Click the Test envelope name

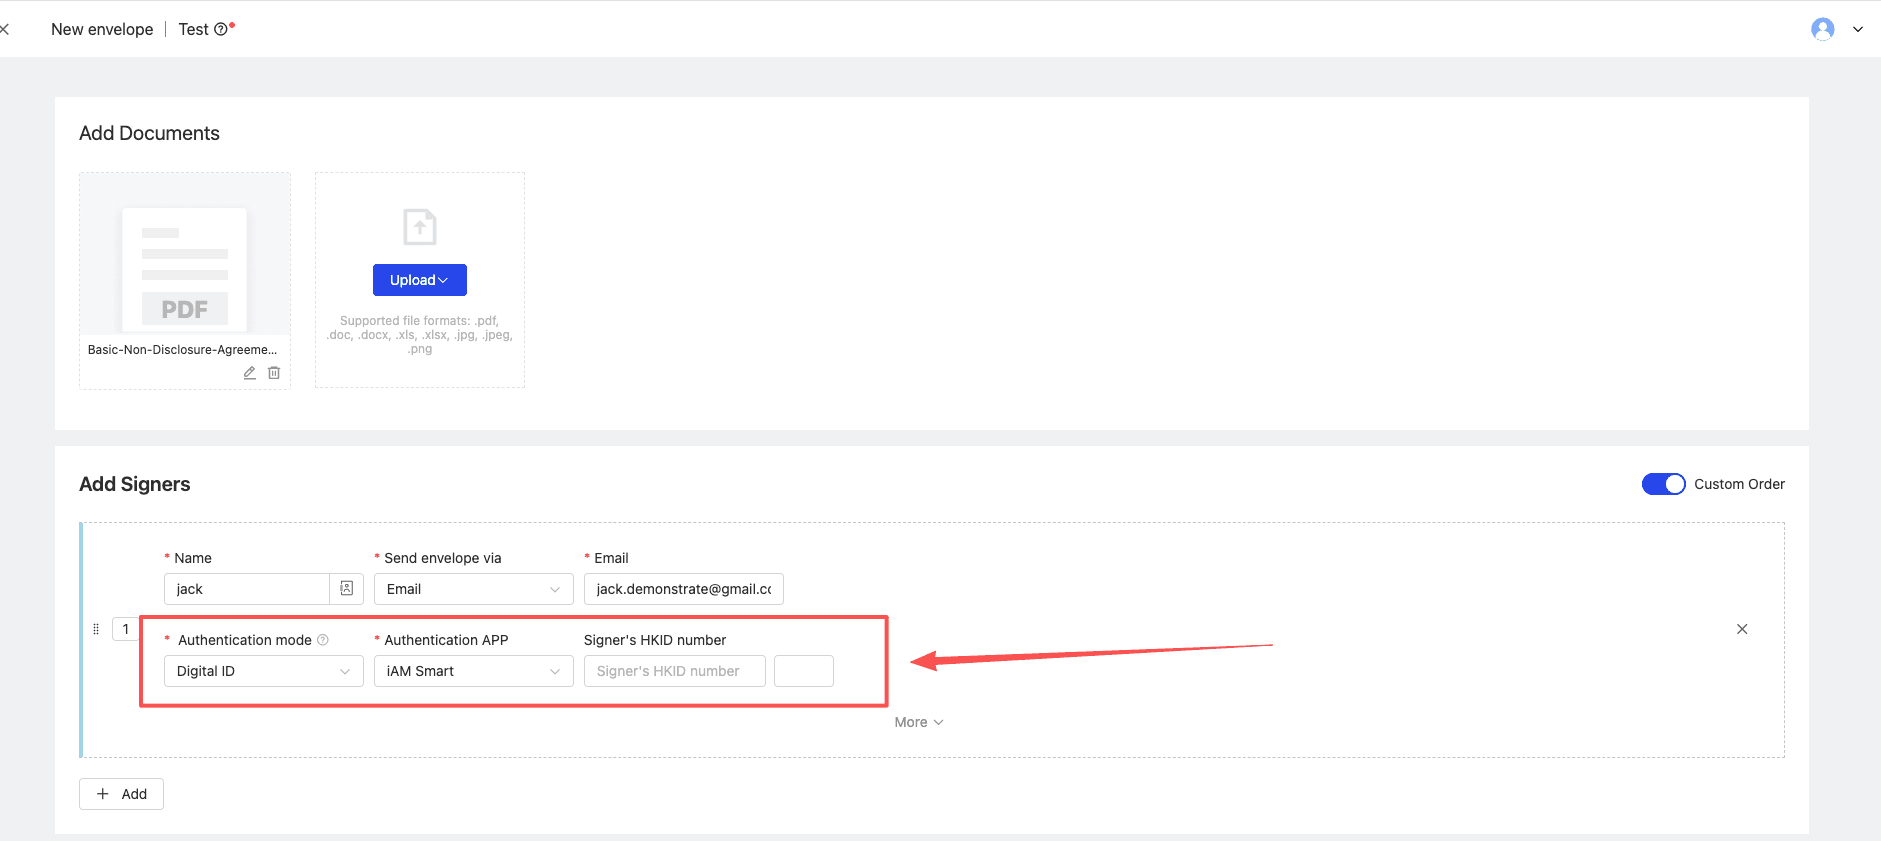pyautogui.click(x=193, y=30)
